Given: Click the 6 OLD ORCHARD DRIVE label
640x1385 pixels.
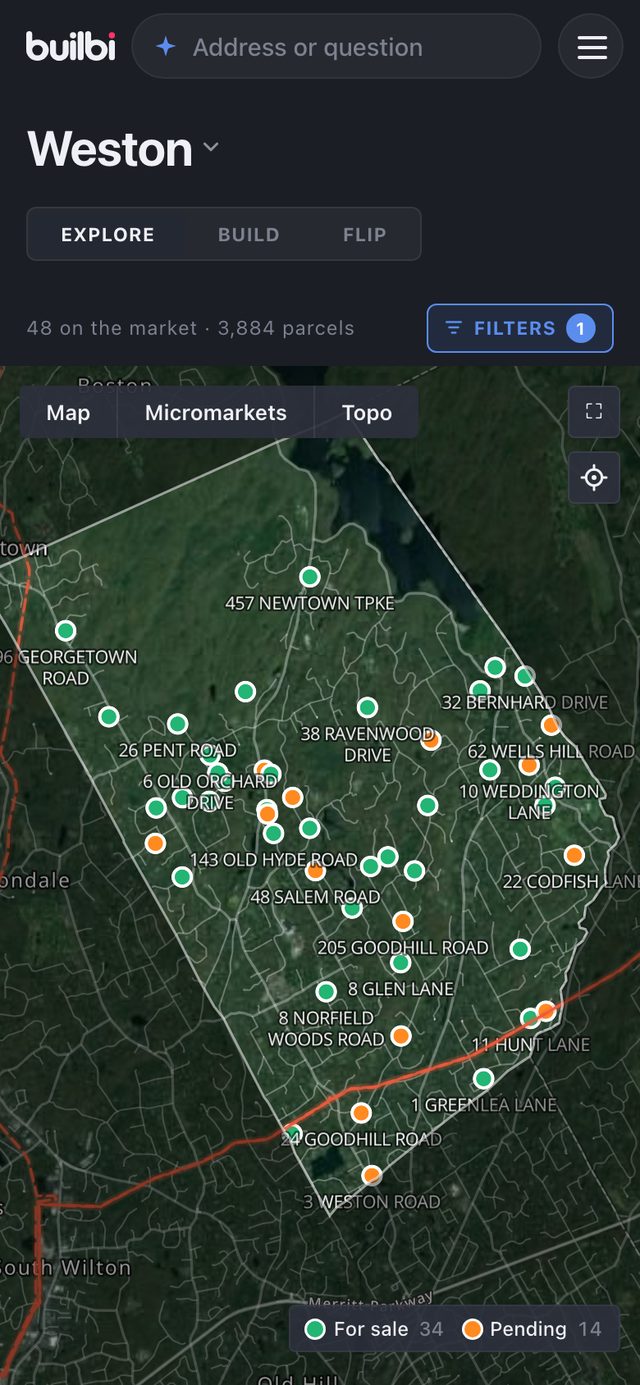Looking at the screenshot, I should (210, 792).
